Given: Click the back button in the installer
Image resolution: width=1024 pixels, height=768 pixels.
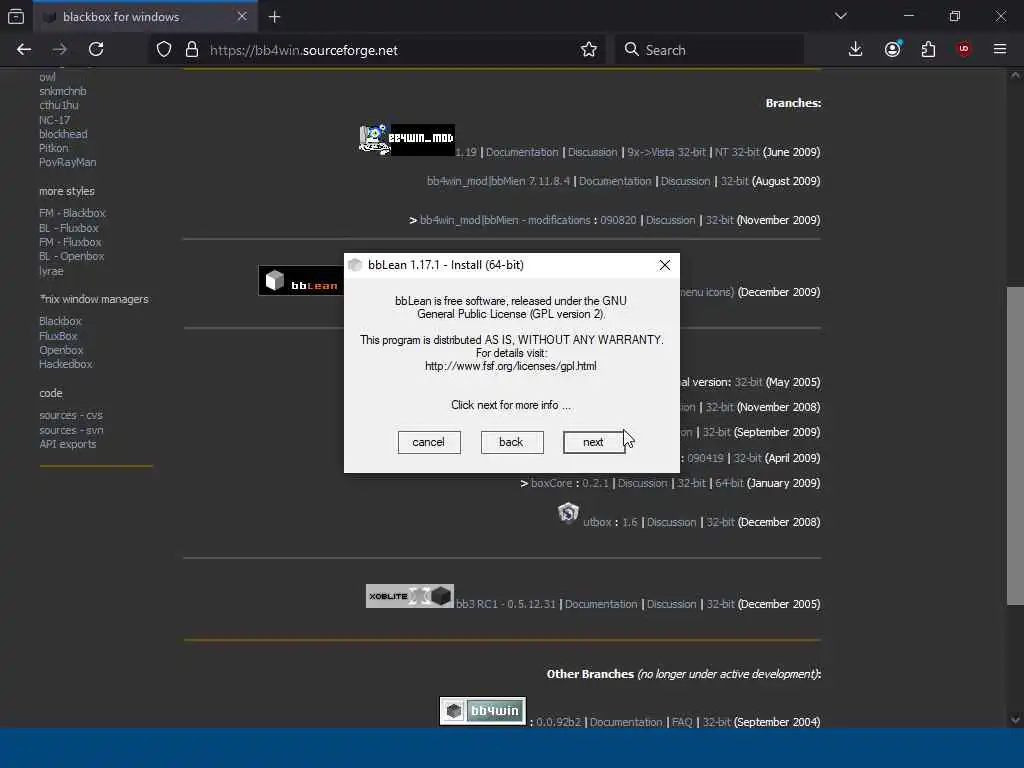Looking at the screenshot, I should (511, 442).
